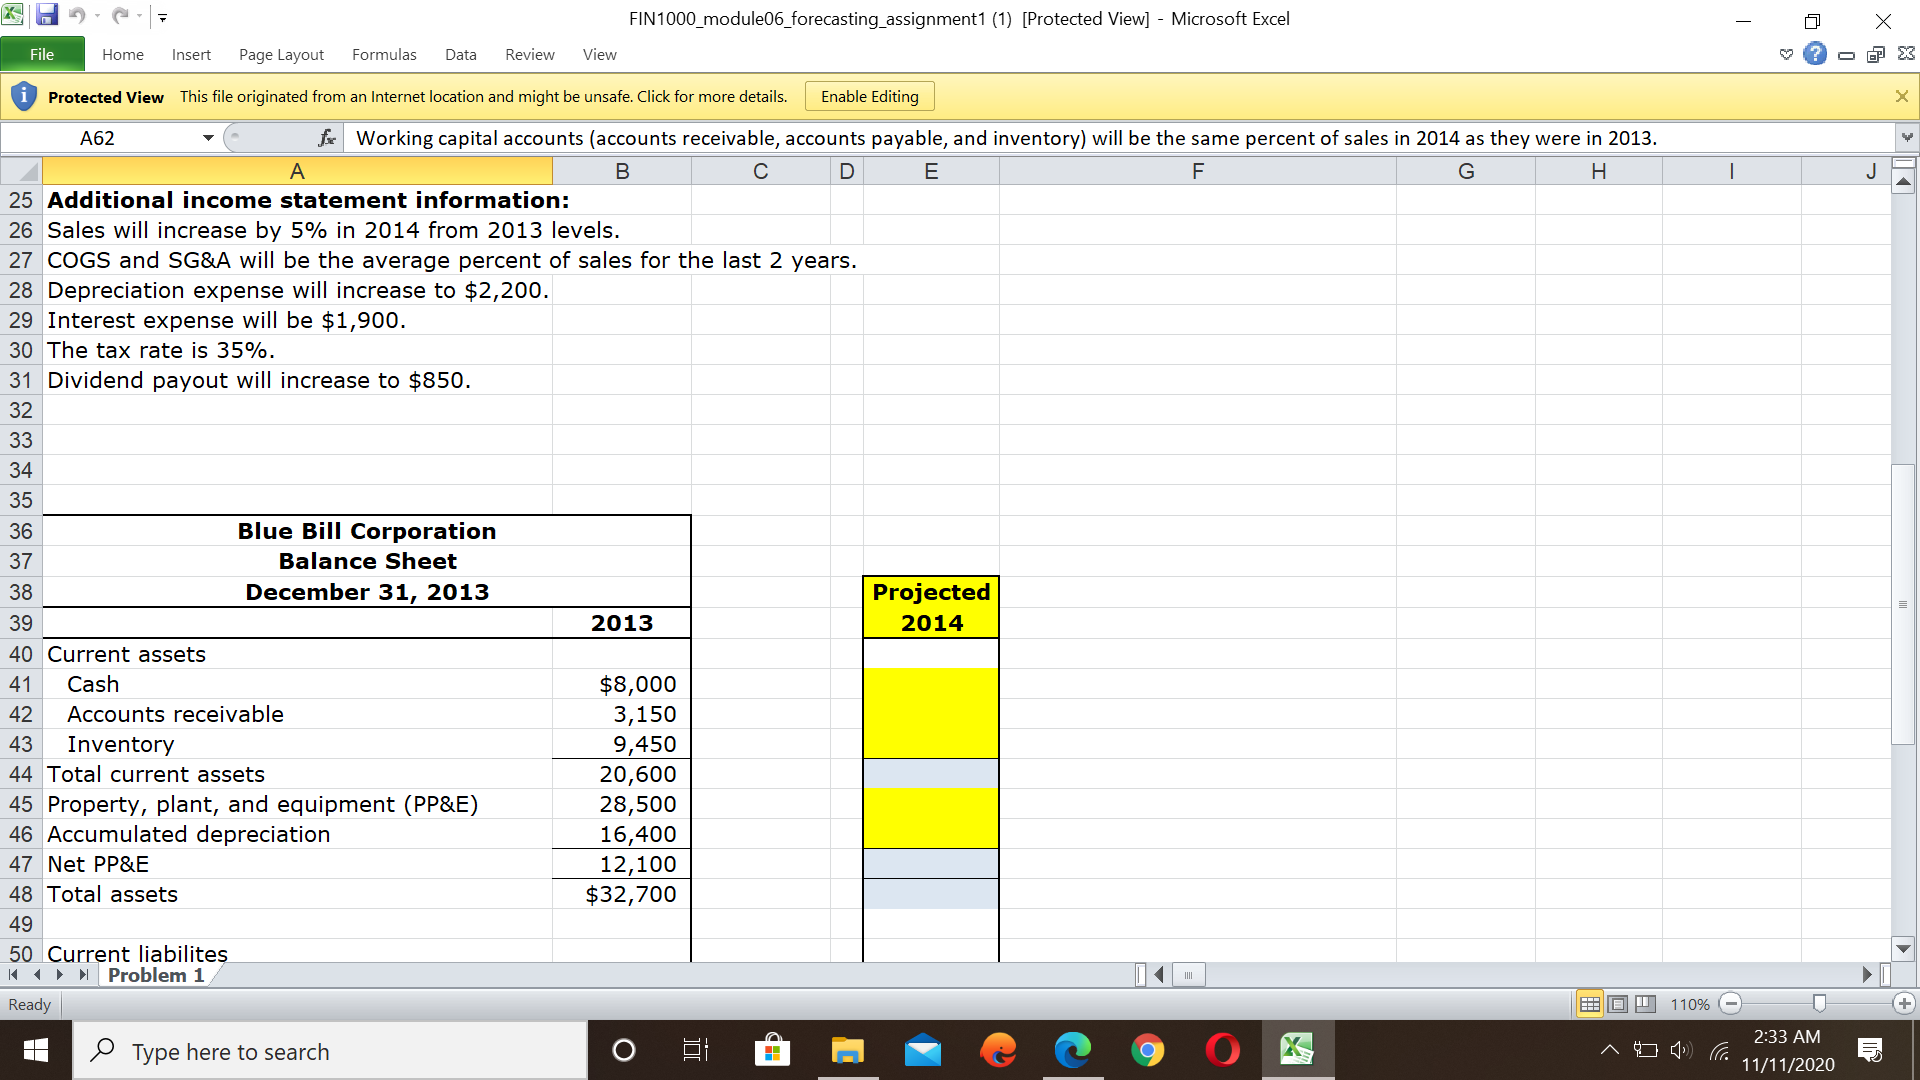This screenshot has height=1080, width=1920.
Task: Click the Undo arrow icon
Action: click(78, 16)
